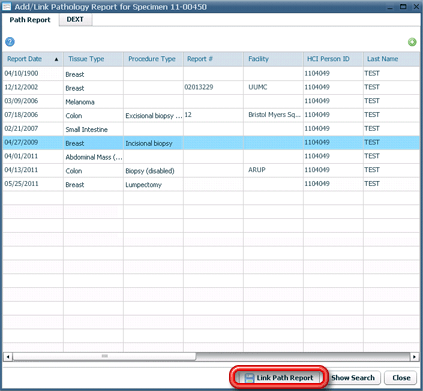Click the Biopsy (disabled) procedure cell
This screenshot has height=391, width=423.
coord(153,171)
